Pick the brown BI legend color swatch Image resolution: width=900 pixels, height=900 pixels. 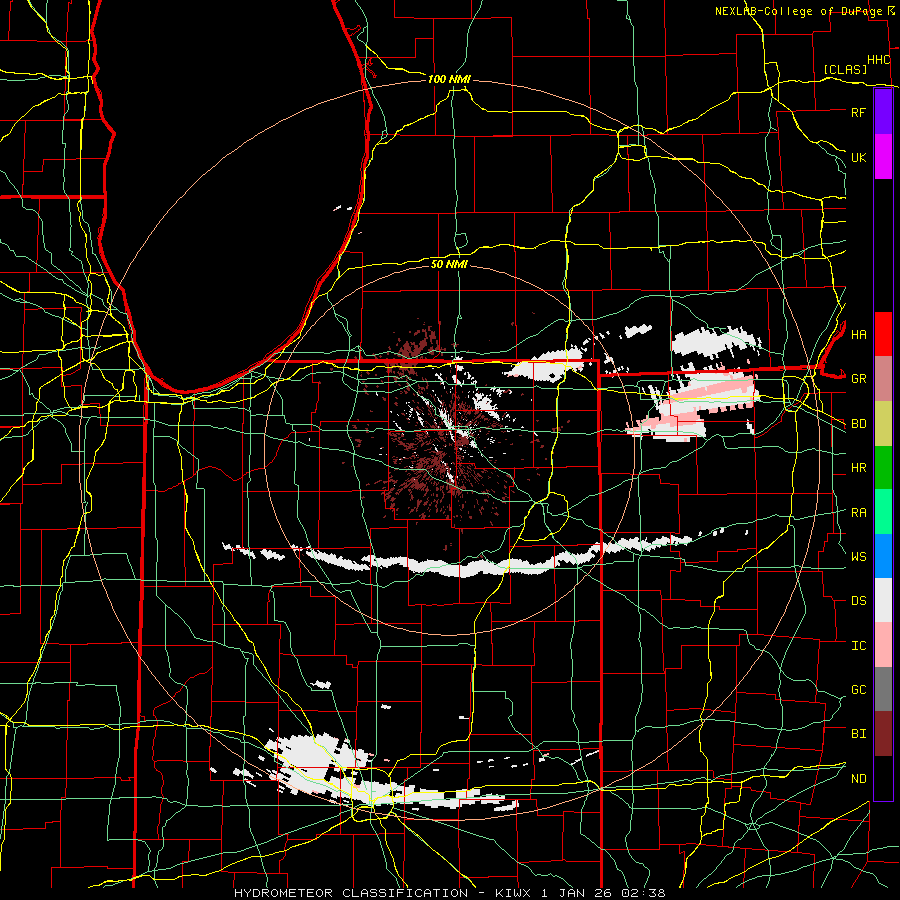[x=883, y=734]
